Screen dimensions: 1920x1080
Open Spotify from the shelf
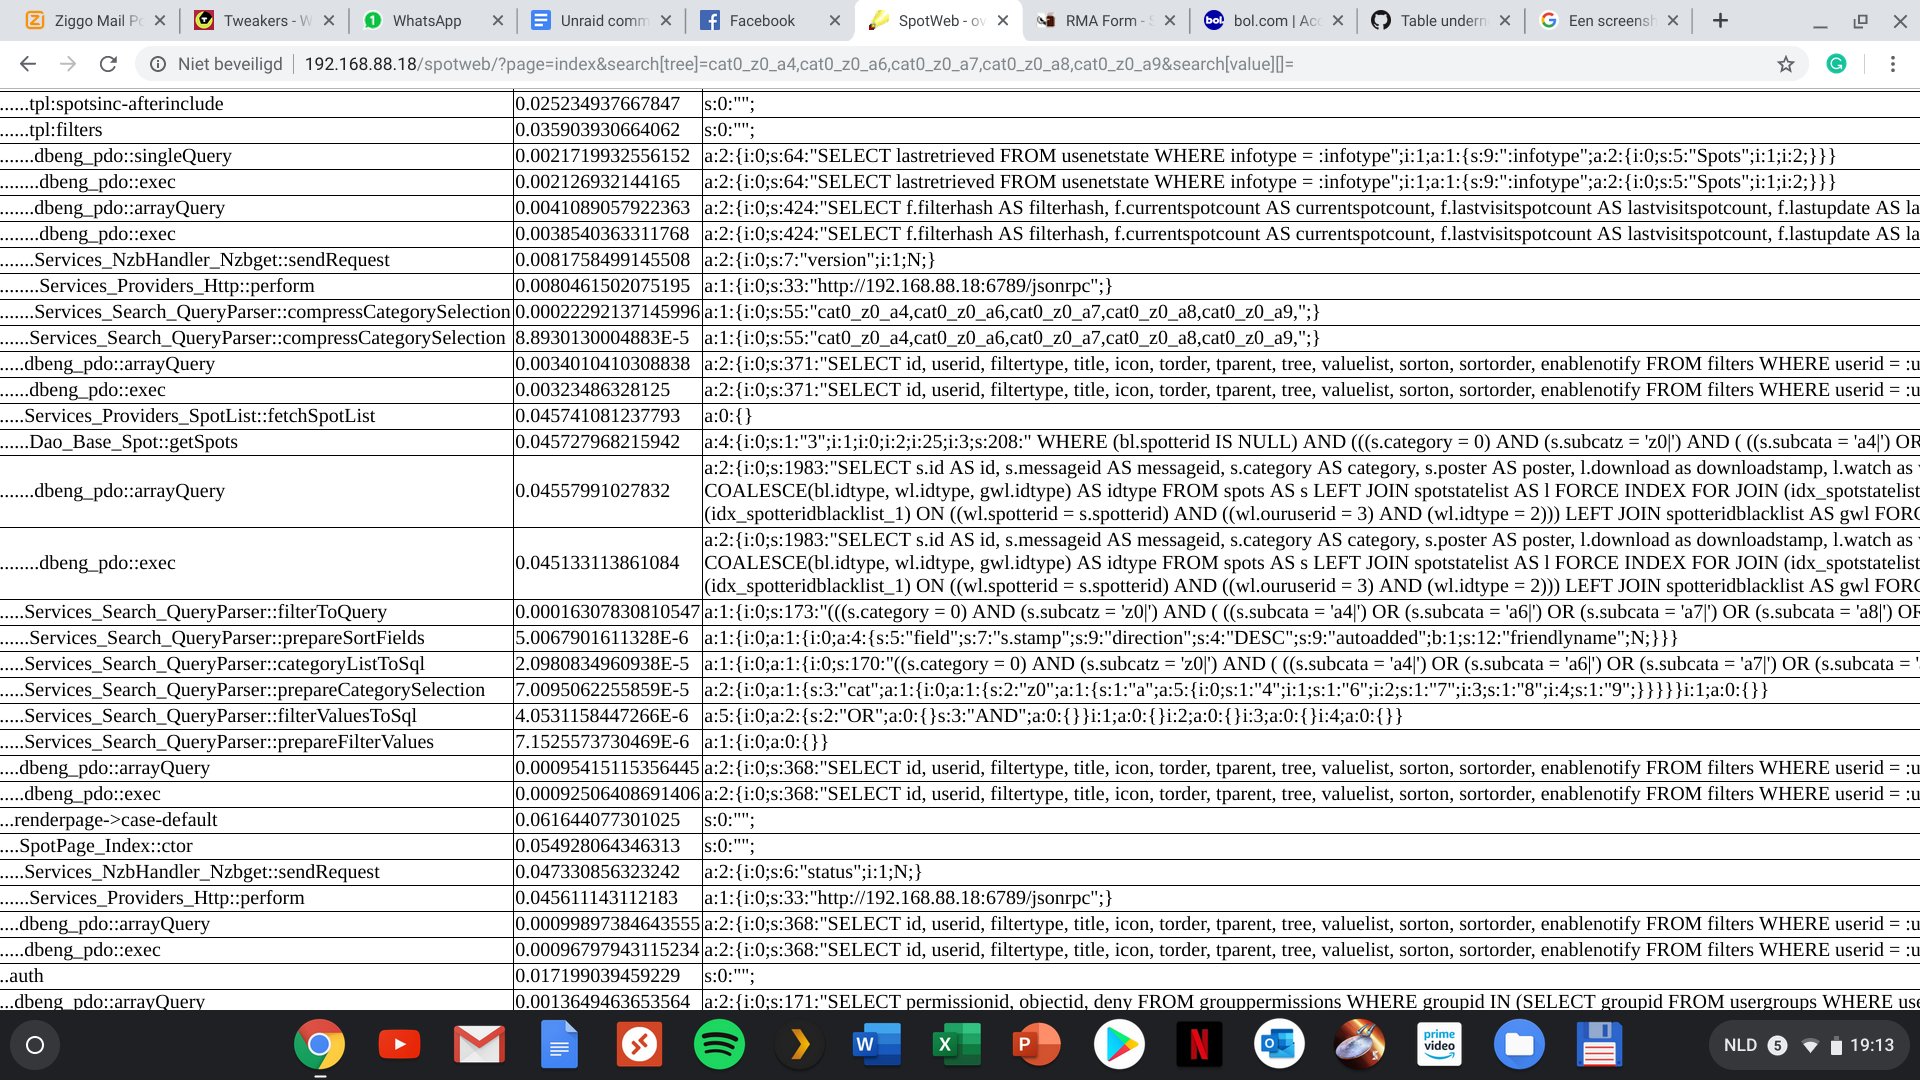[719, 1044]
